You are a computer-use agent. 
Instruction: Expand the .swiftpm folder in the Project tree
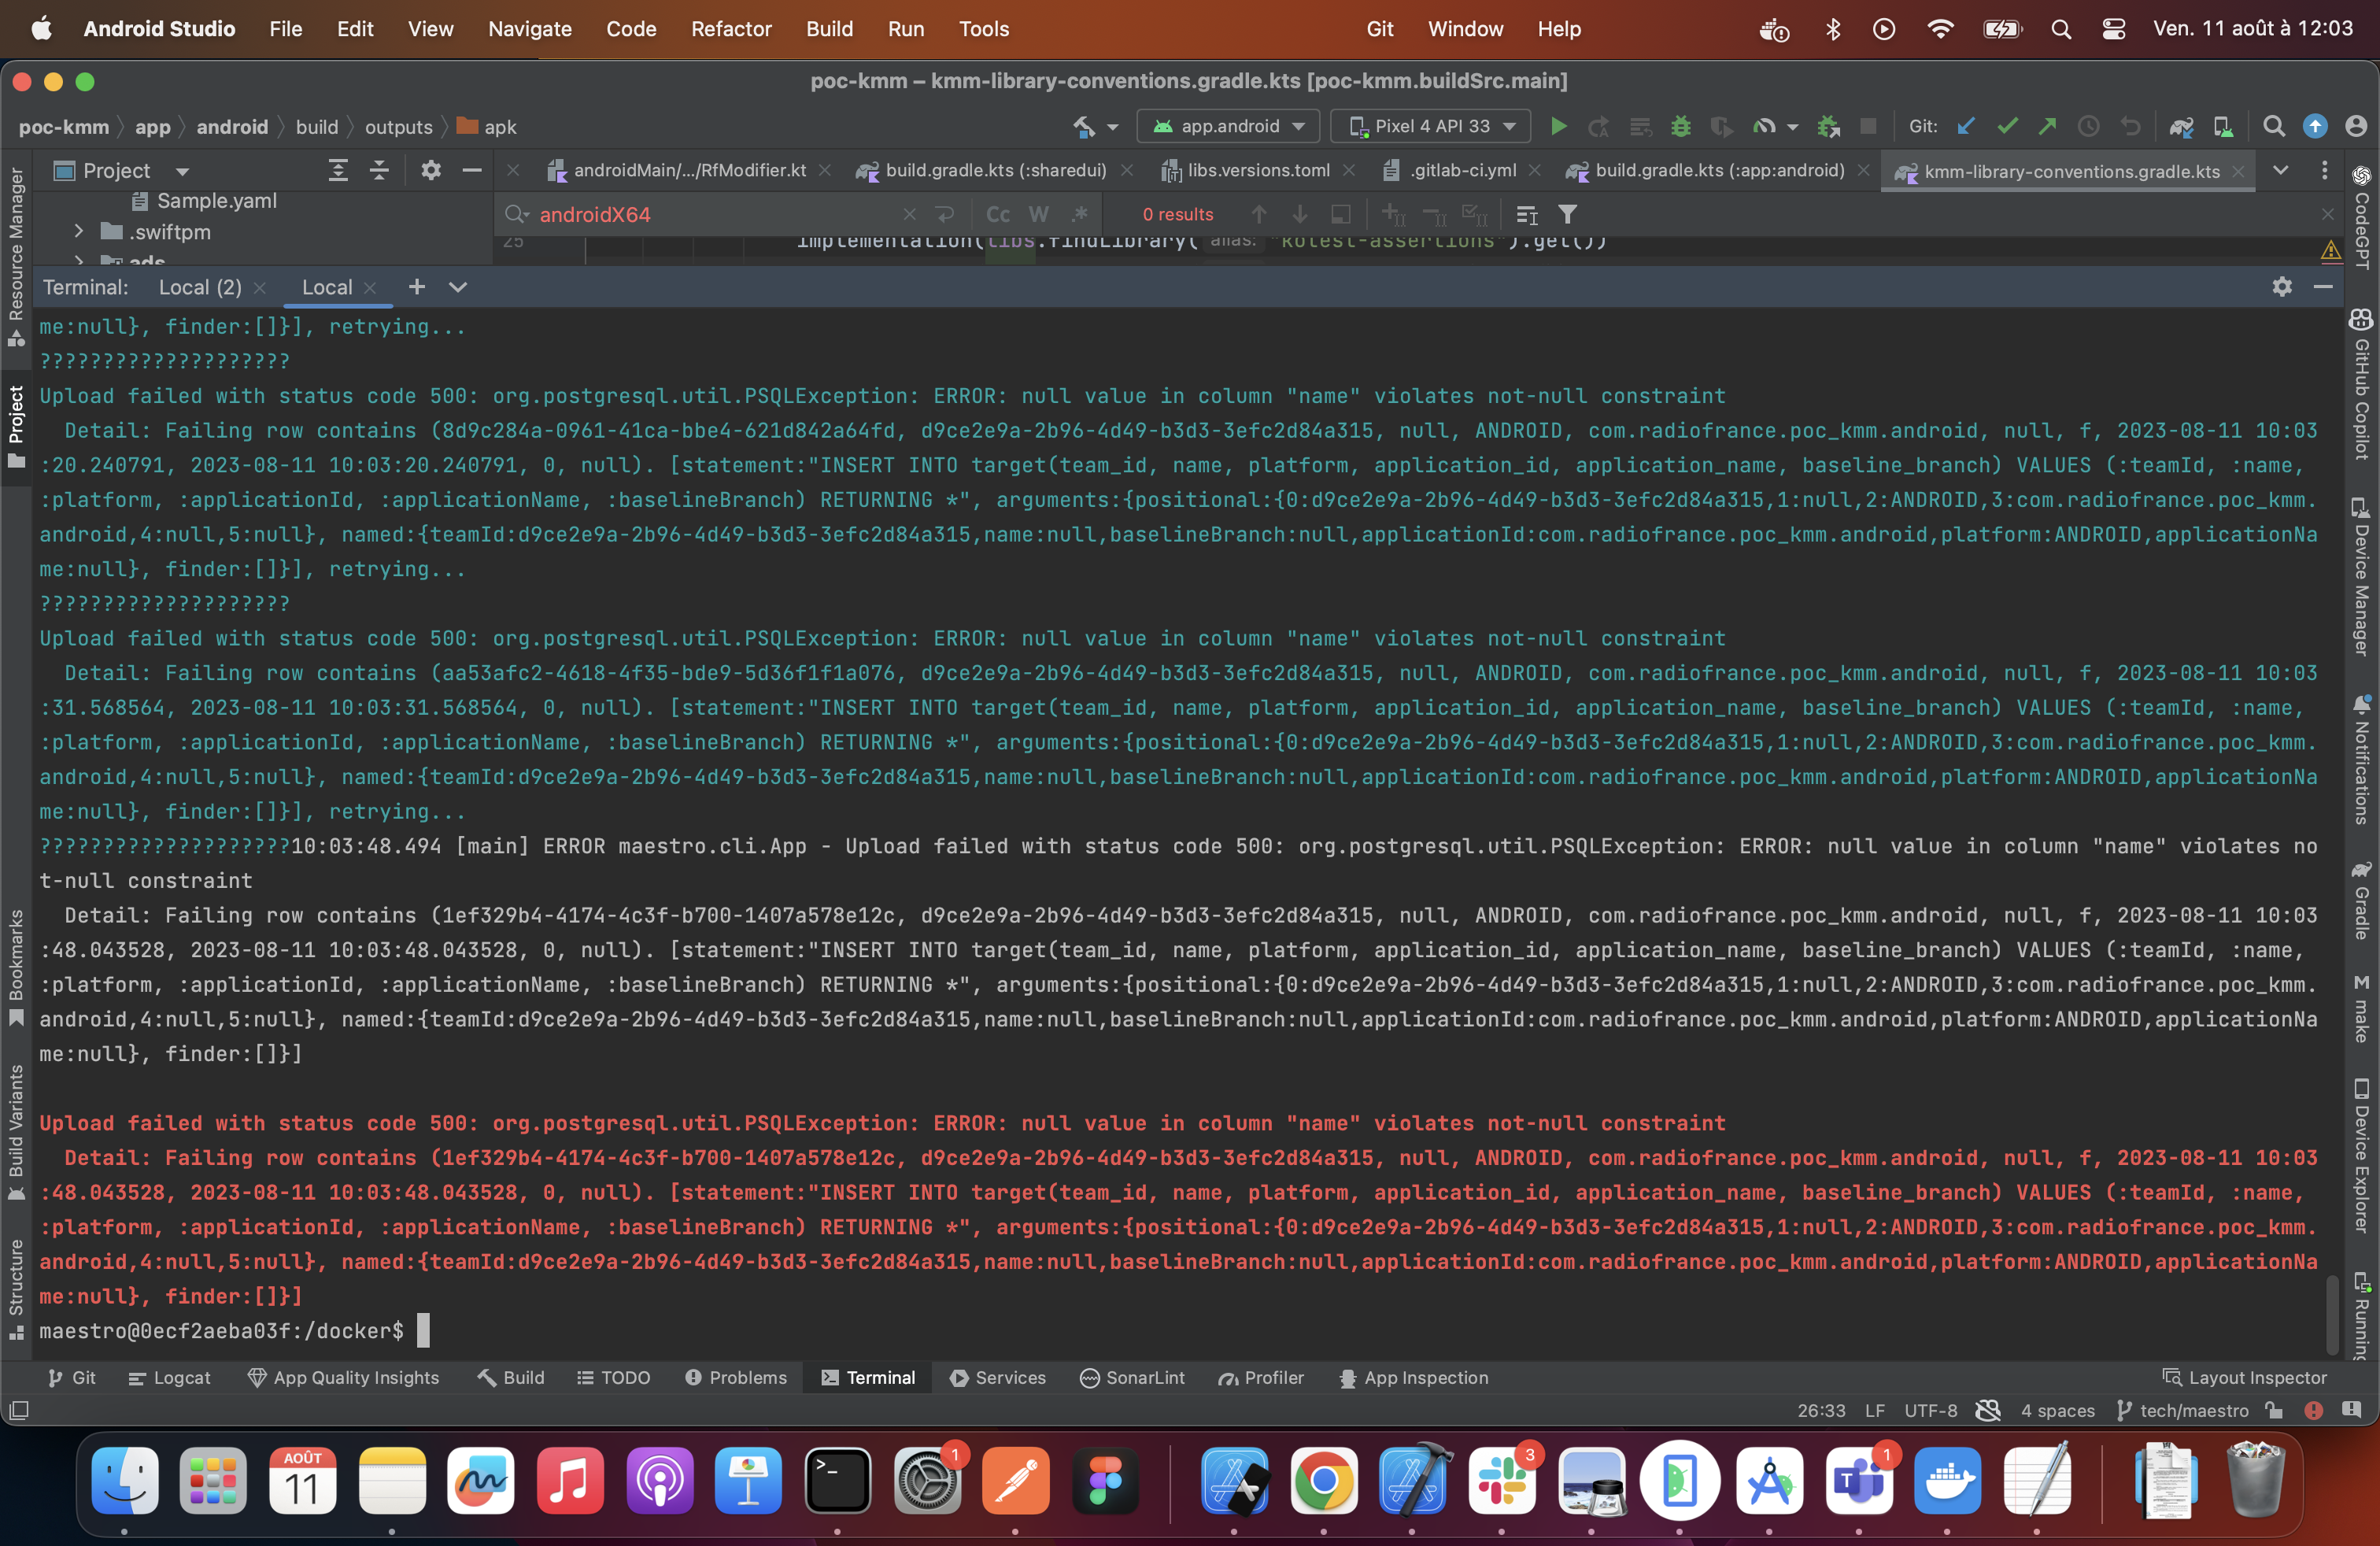tap(81, 232)
